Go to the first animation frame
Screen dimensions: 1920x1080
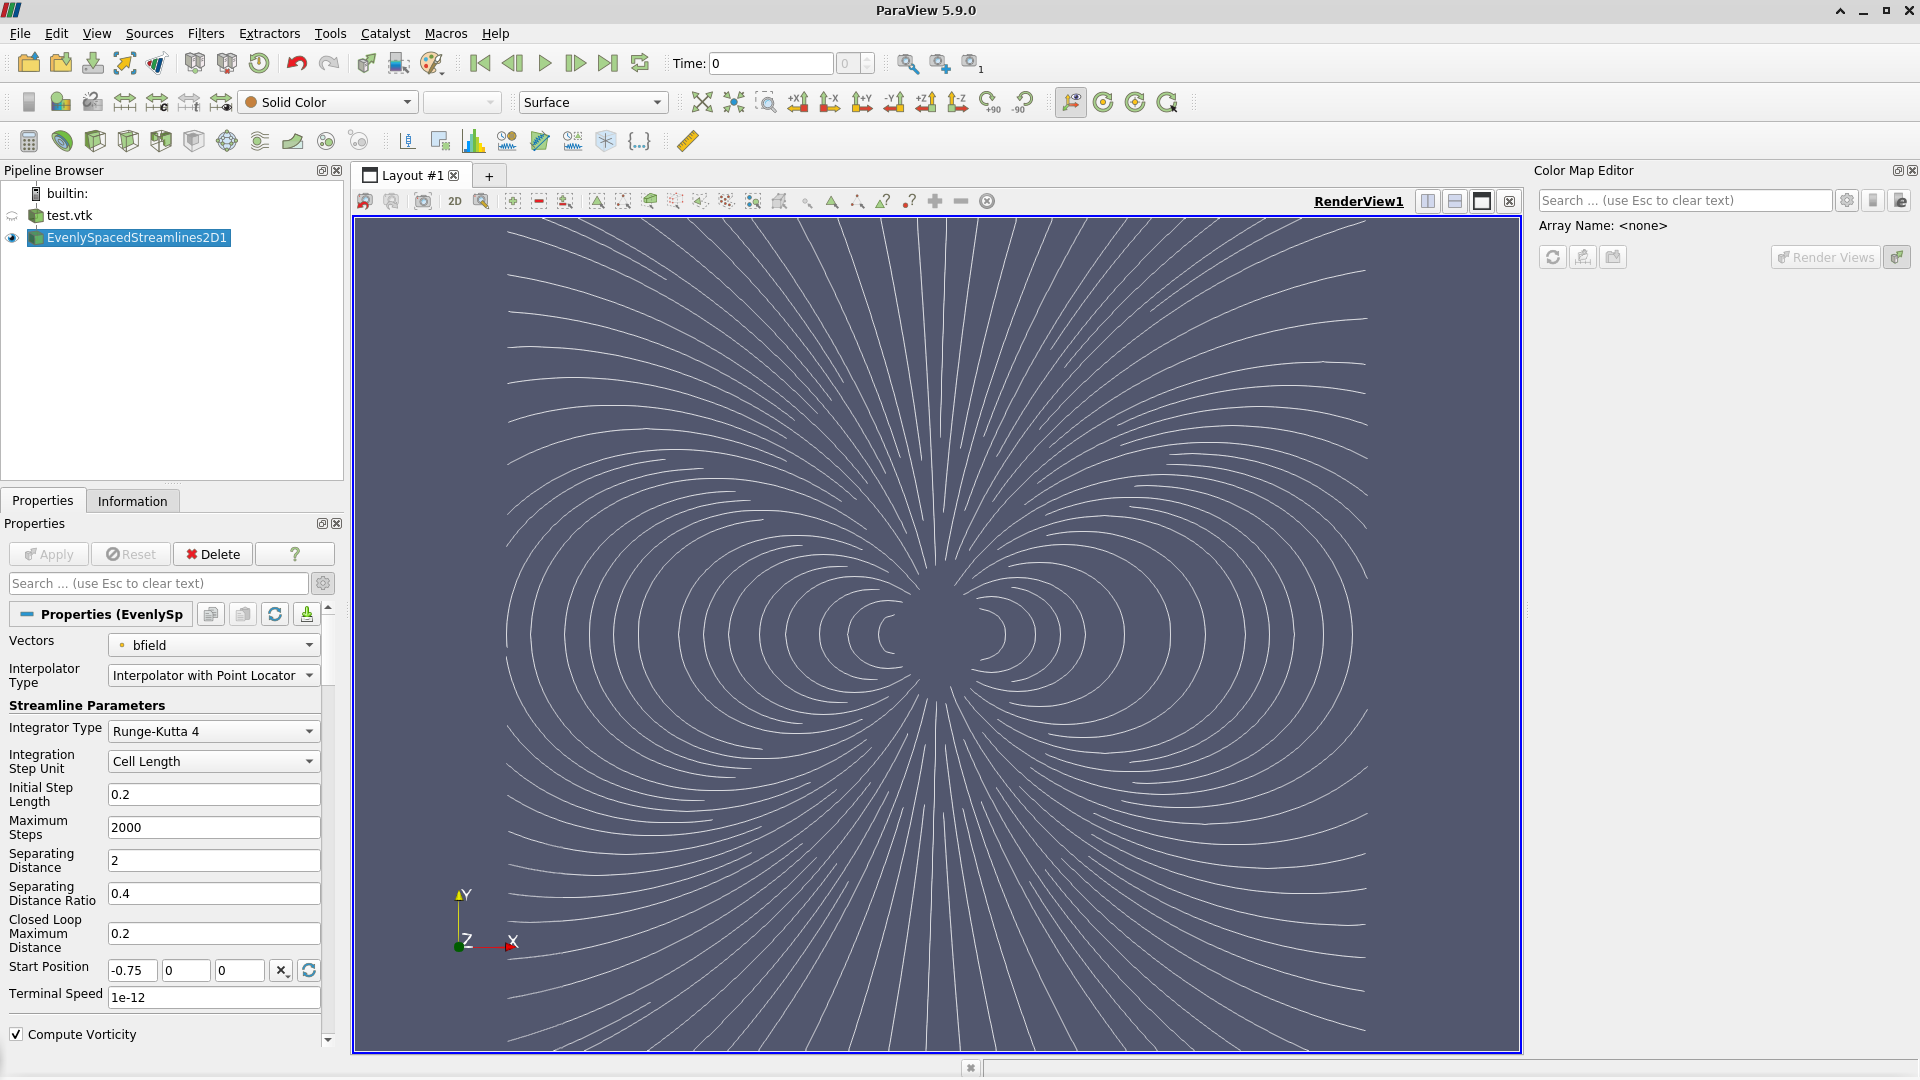480,63
